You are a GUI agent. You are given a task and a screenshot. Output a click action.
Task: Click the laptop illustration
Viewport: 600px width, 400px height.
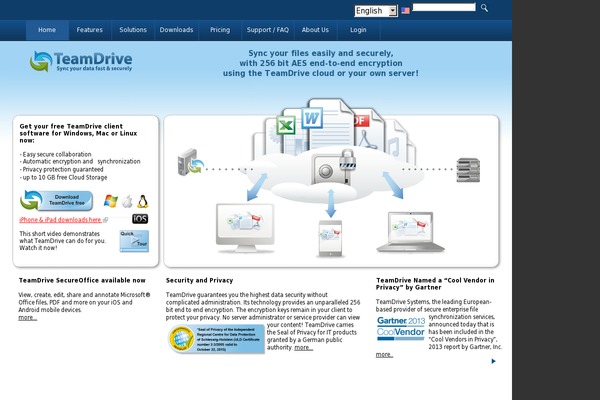point(410,232)
